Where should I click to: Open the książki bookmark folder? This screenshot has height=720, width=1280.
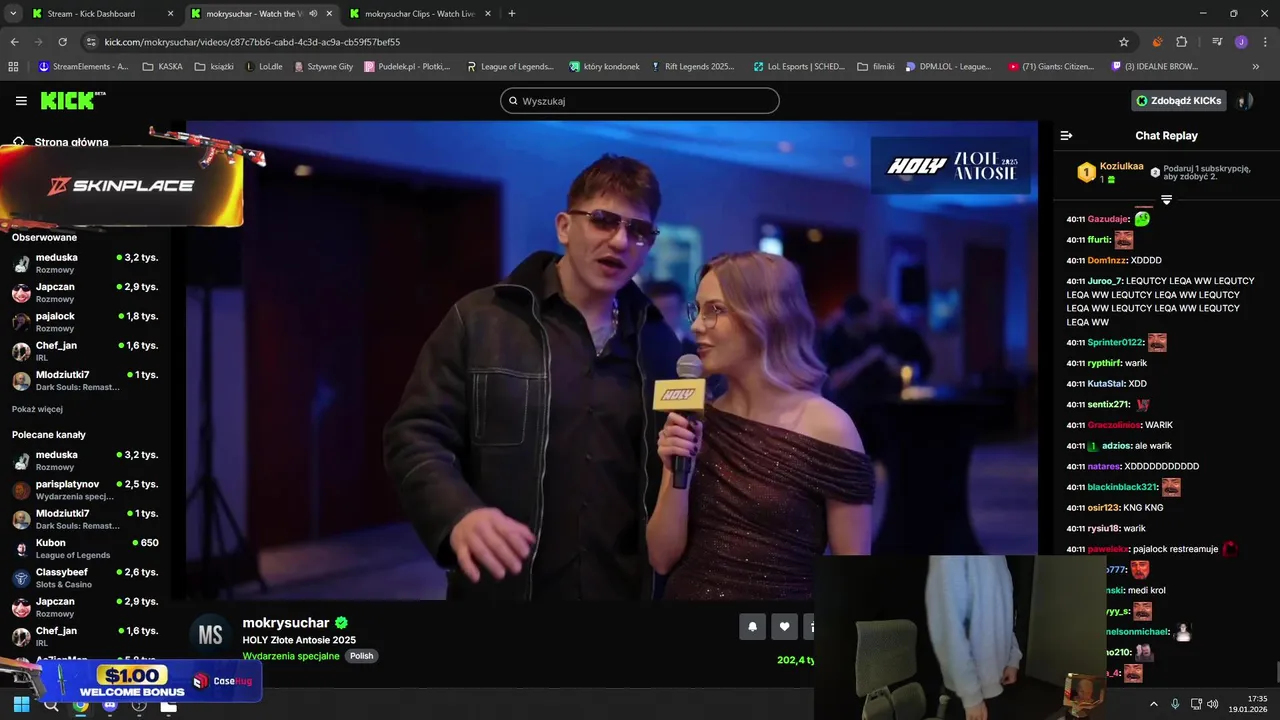pyautogui.click(x=214, y=67)
